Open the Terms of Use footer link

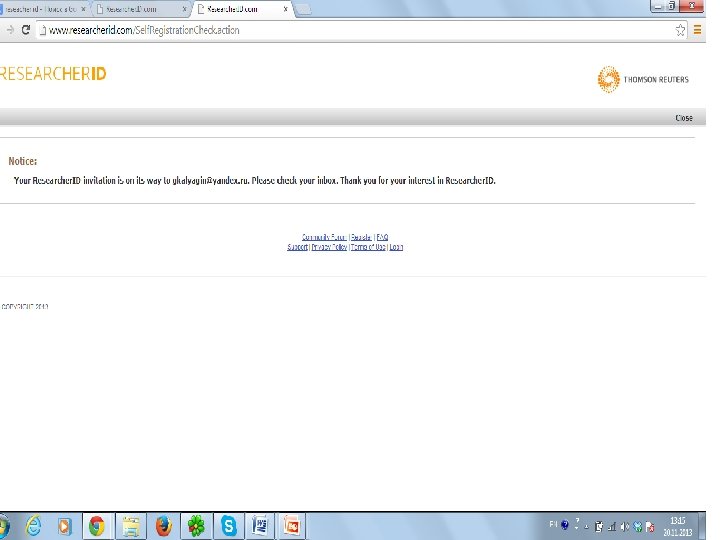tap(368, 247)
